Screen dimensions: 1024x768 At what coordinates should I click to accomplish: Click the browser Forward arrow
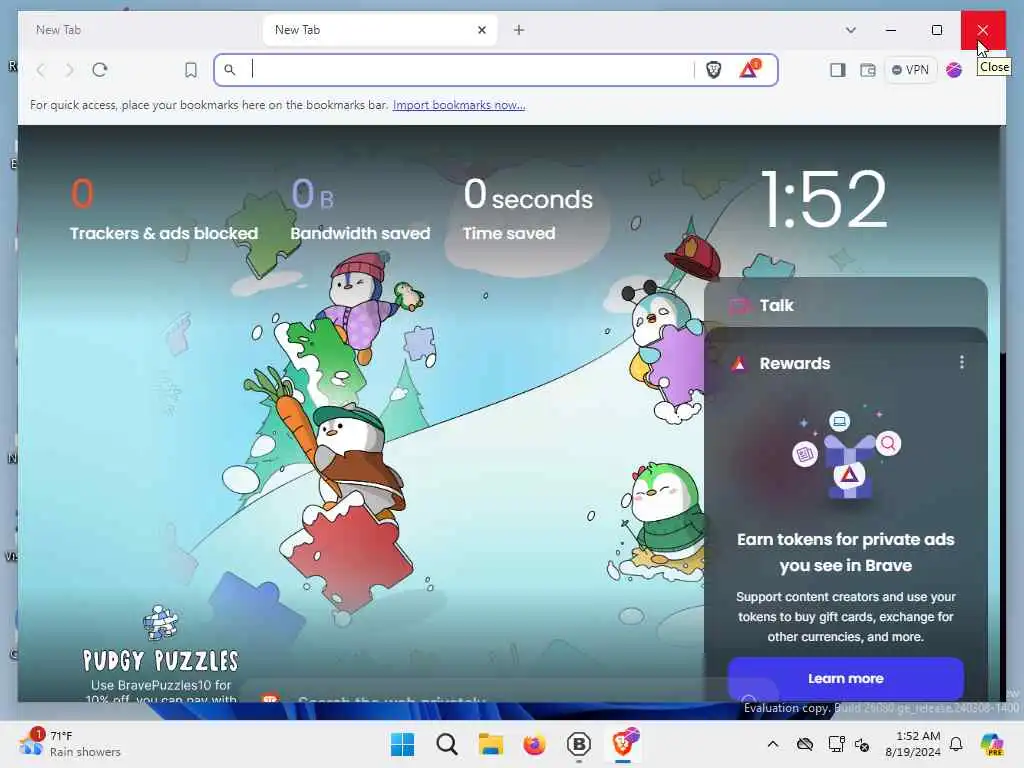point(69,70)
